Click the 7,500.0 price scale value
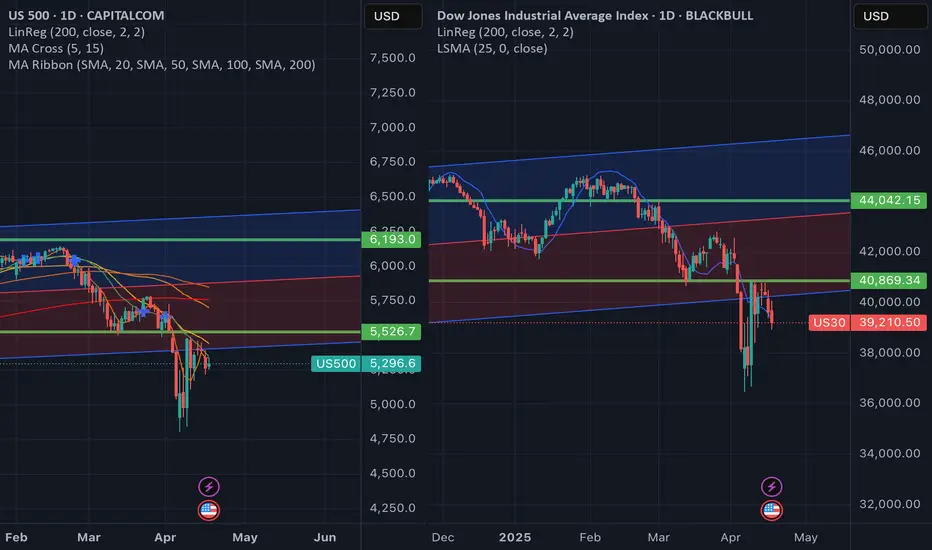This screenshot has height=550, width=932. tap(392, 58)
